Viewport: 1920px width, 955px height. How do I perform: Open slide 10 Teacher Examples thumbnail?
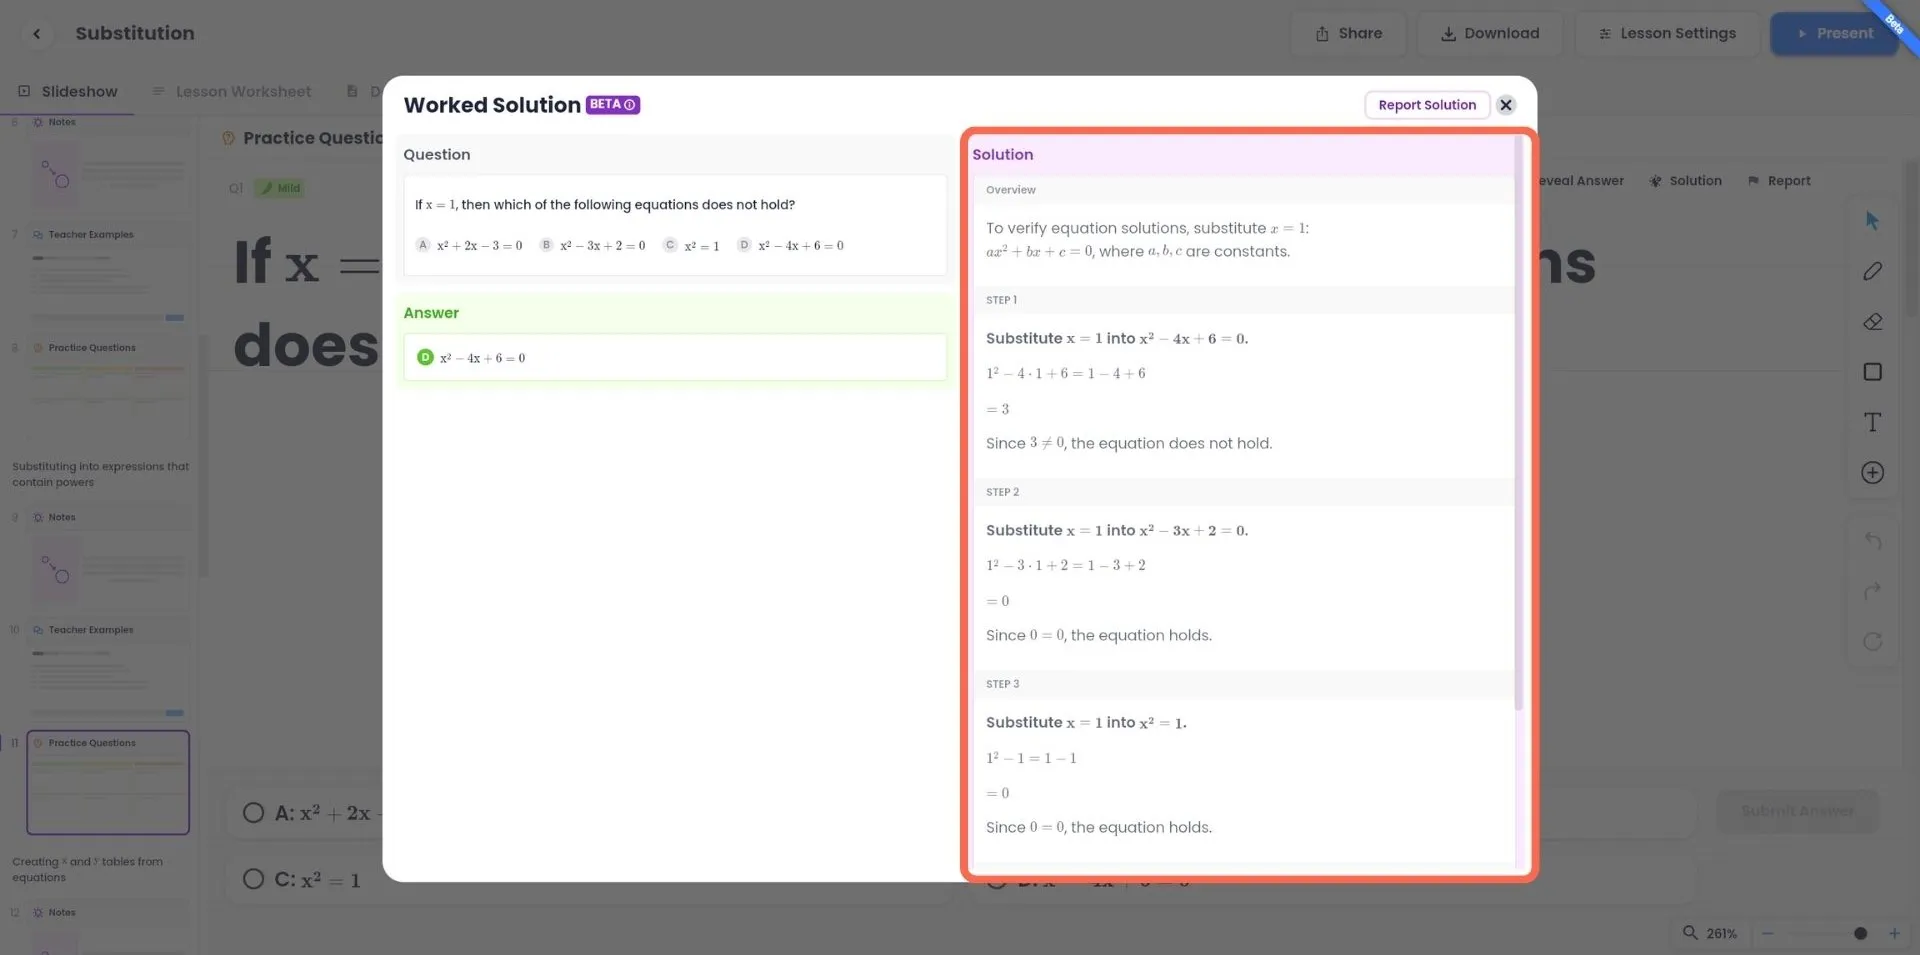pyautogui.click(x=108, y=668)
